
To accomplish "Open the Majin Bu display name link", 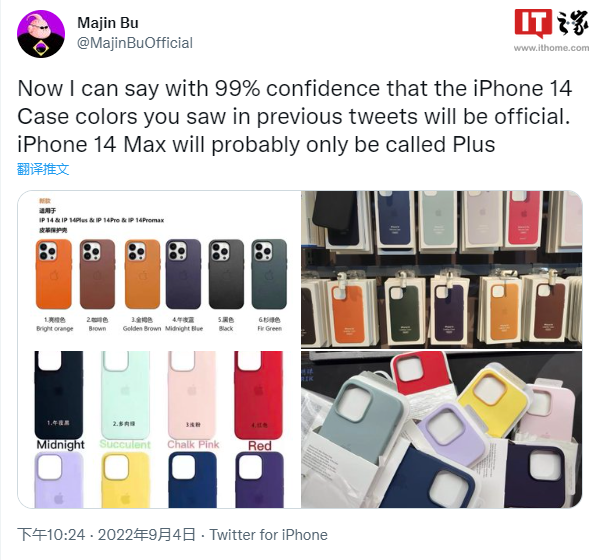I will point(108,23).
